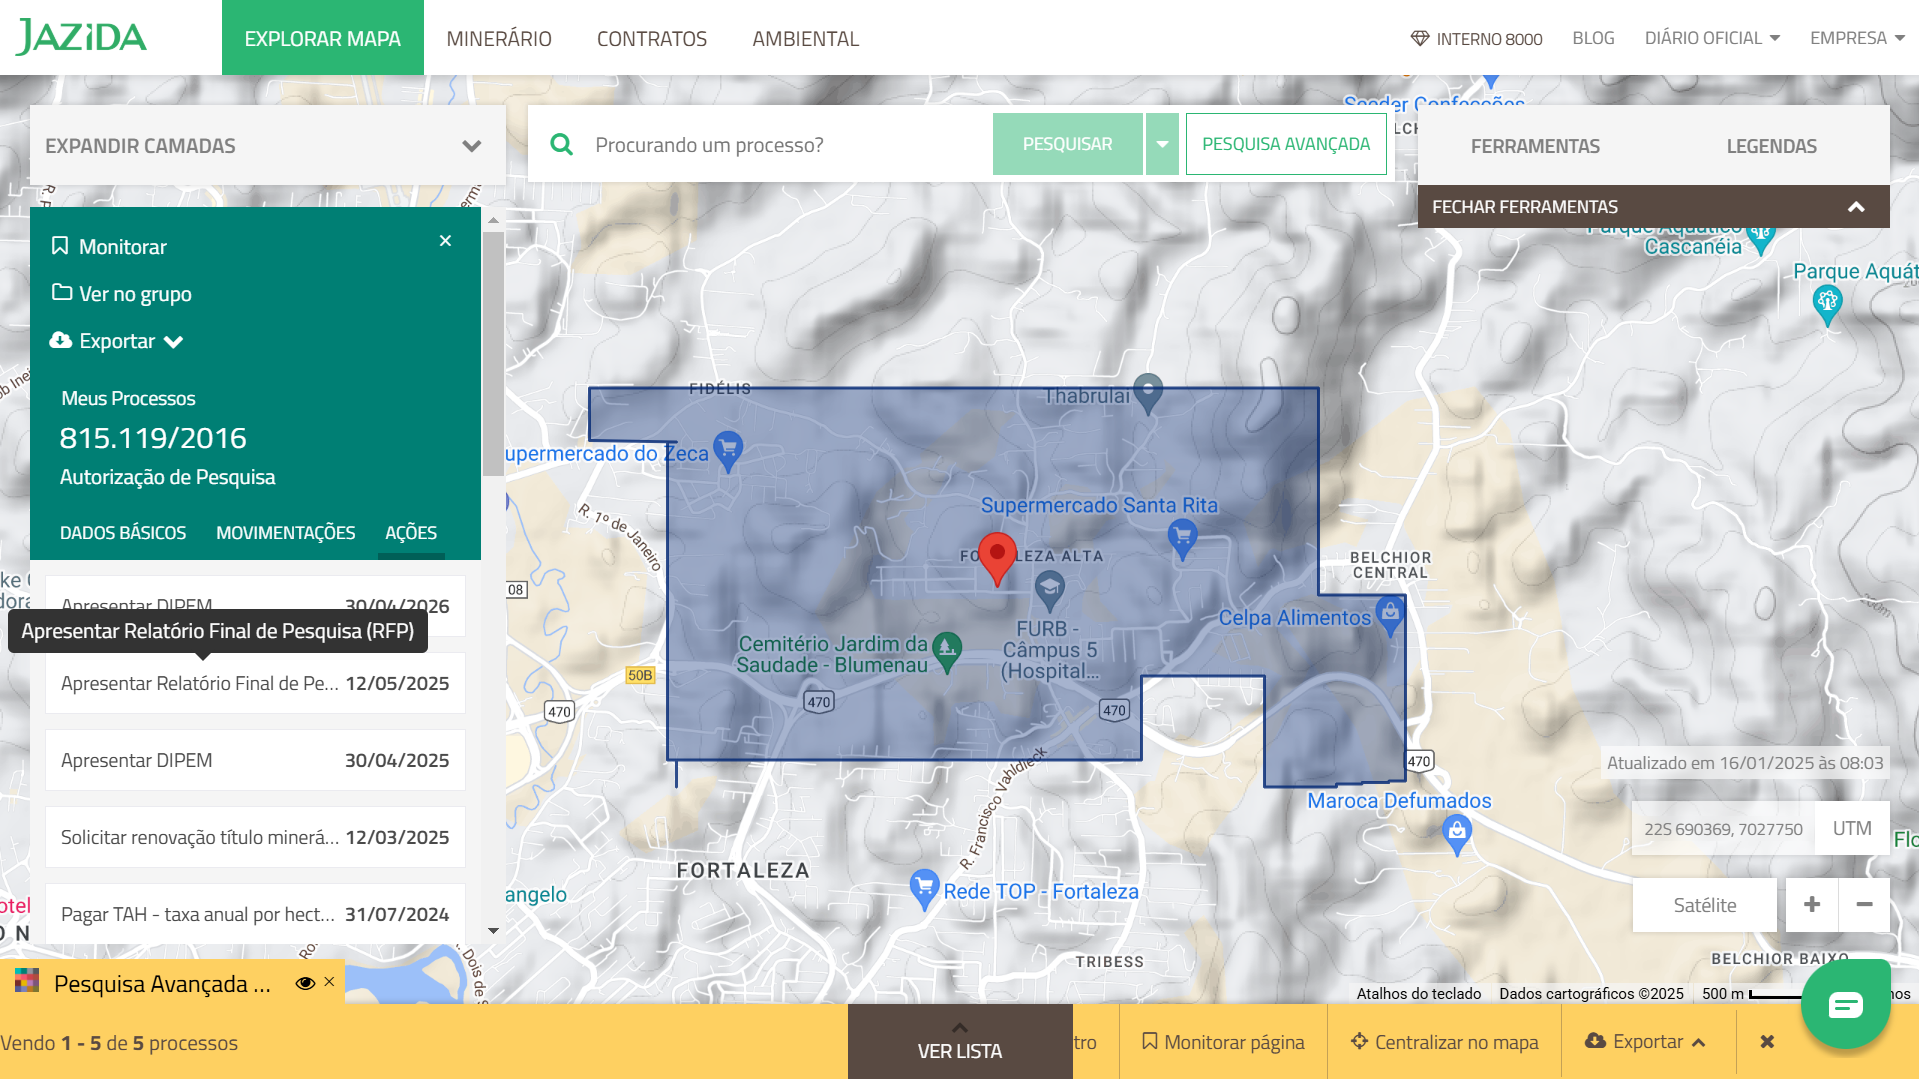Screen dimensions: 1919x1079
Task: Click the Monitorar bookmark icon
Action: pyautogui.click(x=60, y=246)
